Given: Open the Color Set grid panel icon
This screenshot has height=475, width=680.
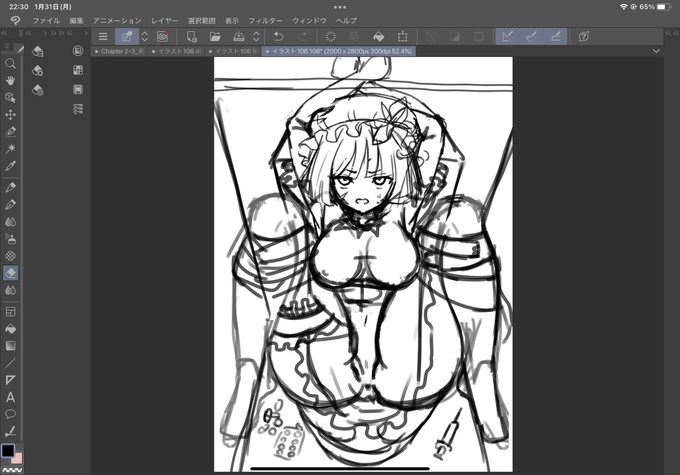Looking at the screenshot, I should pos(78,70).
